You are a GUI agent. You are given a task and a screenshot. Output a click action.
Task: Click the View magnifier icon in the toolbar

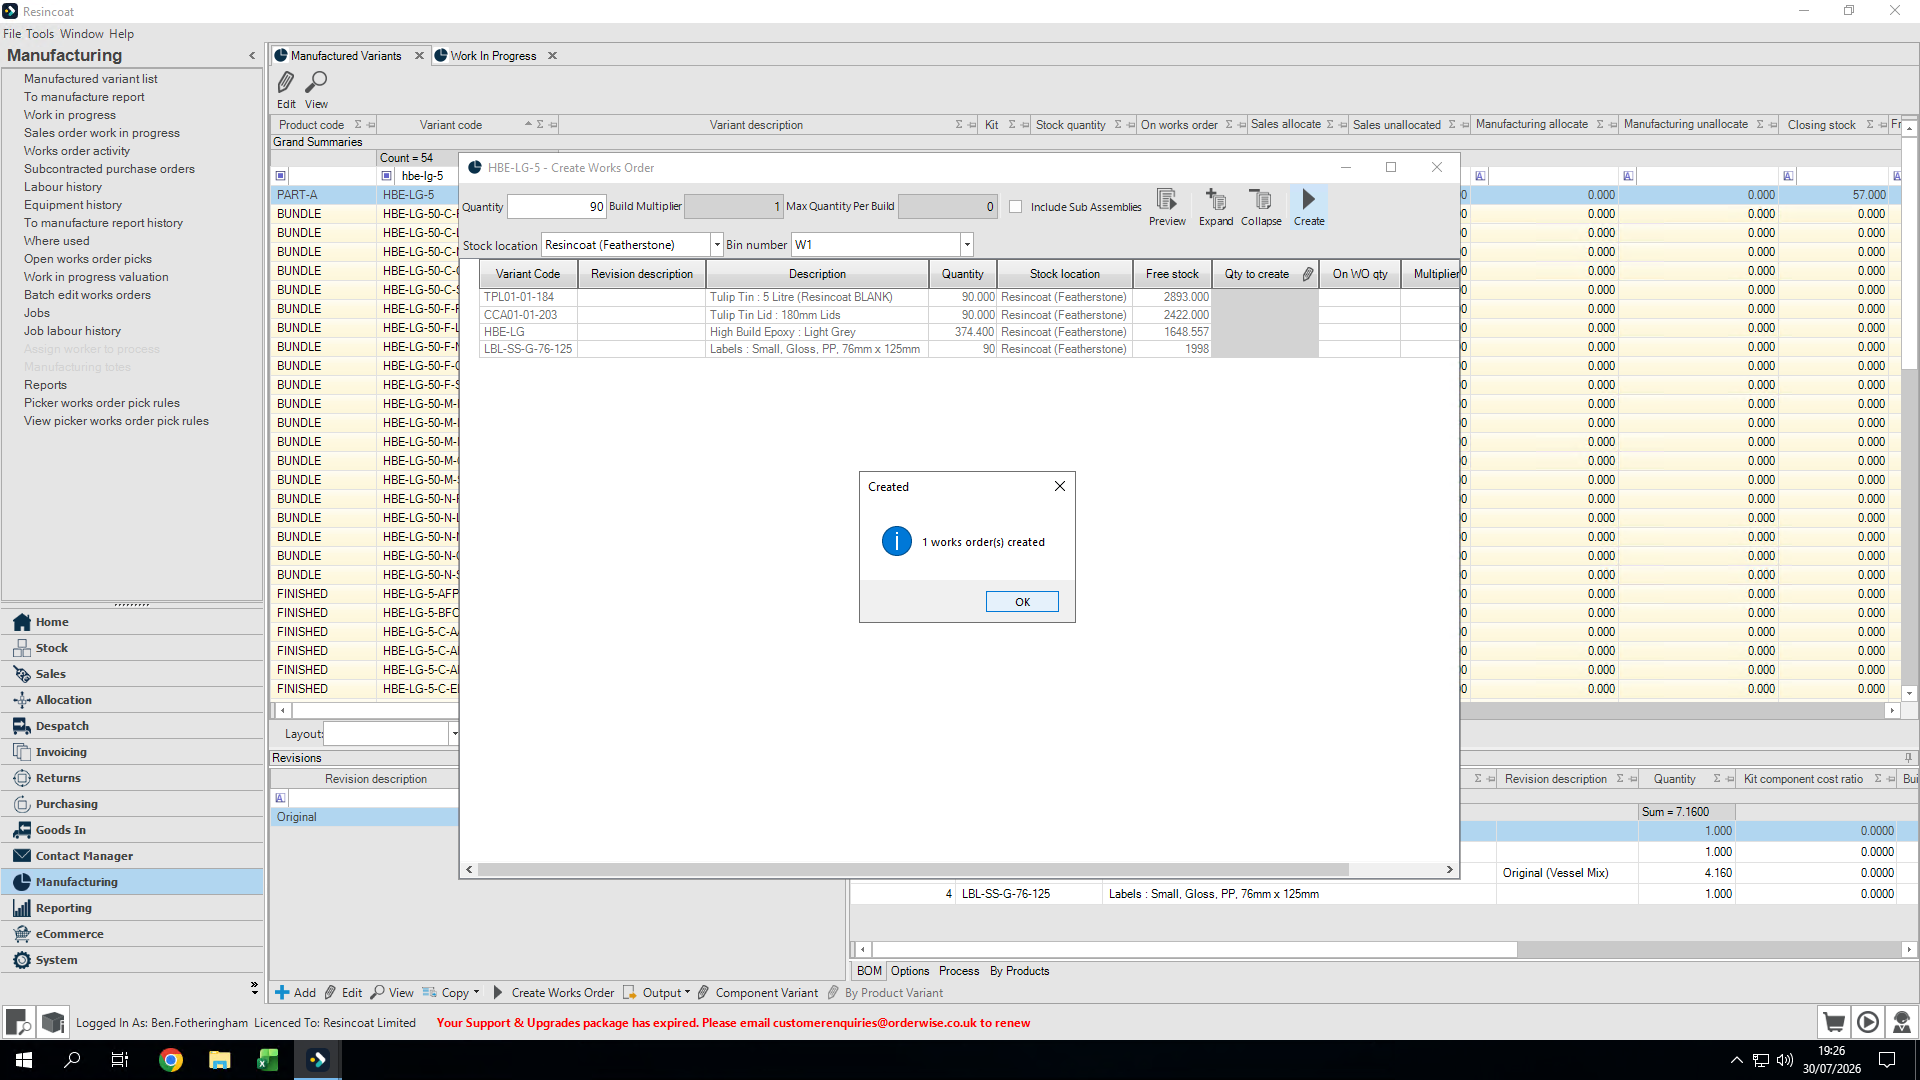pyautogui.click(x=316, y=89)
